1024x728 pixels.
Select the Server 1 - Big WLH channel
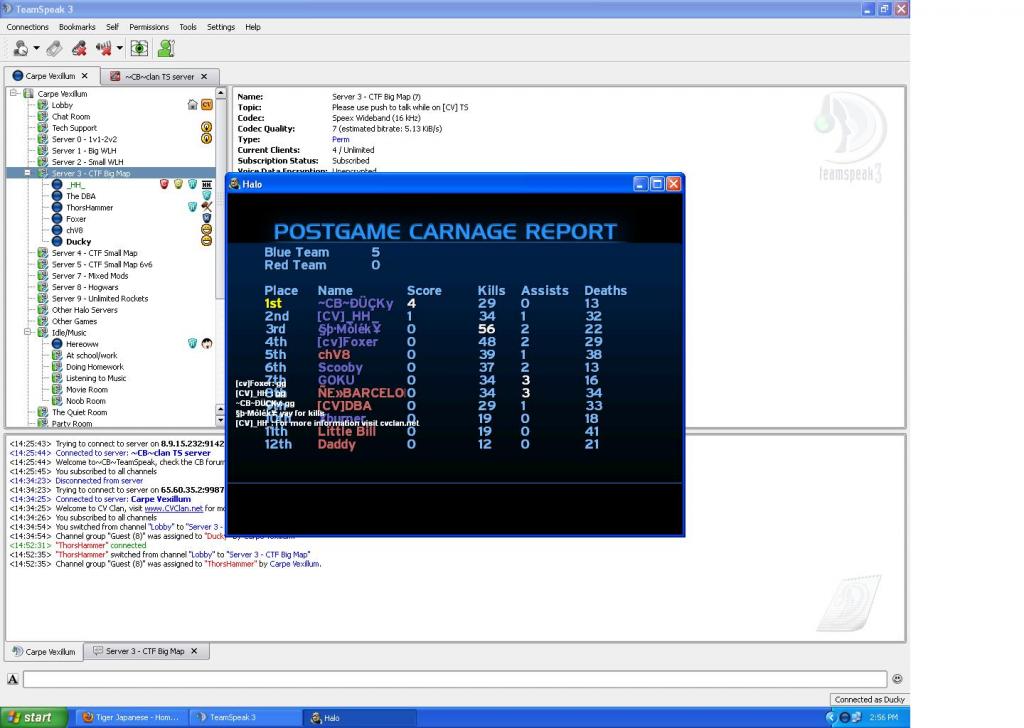(84, 151)
